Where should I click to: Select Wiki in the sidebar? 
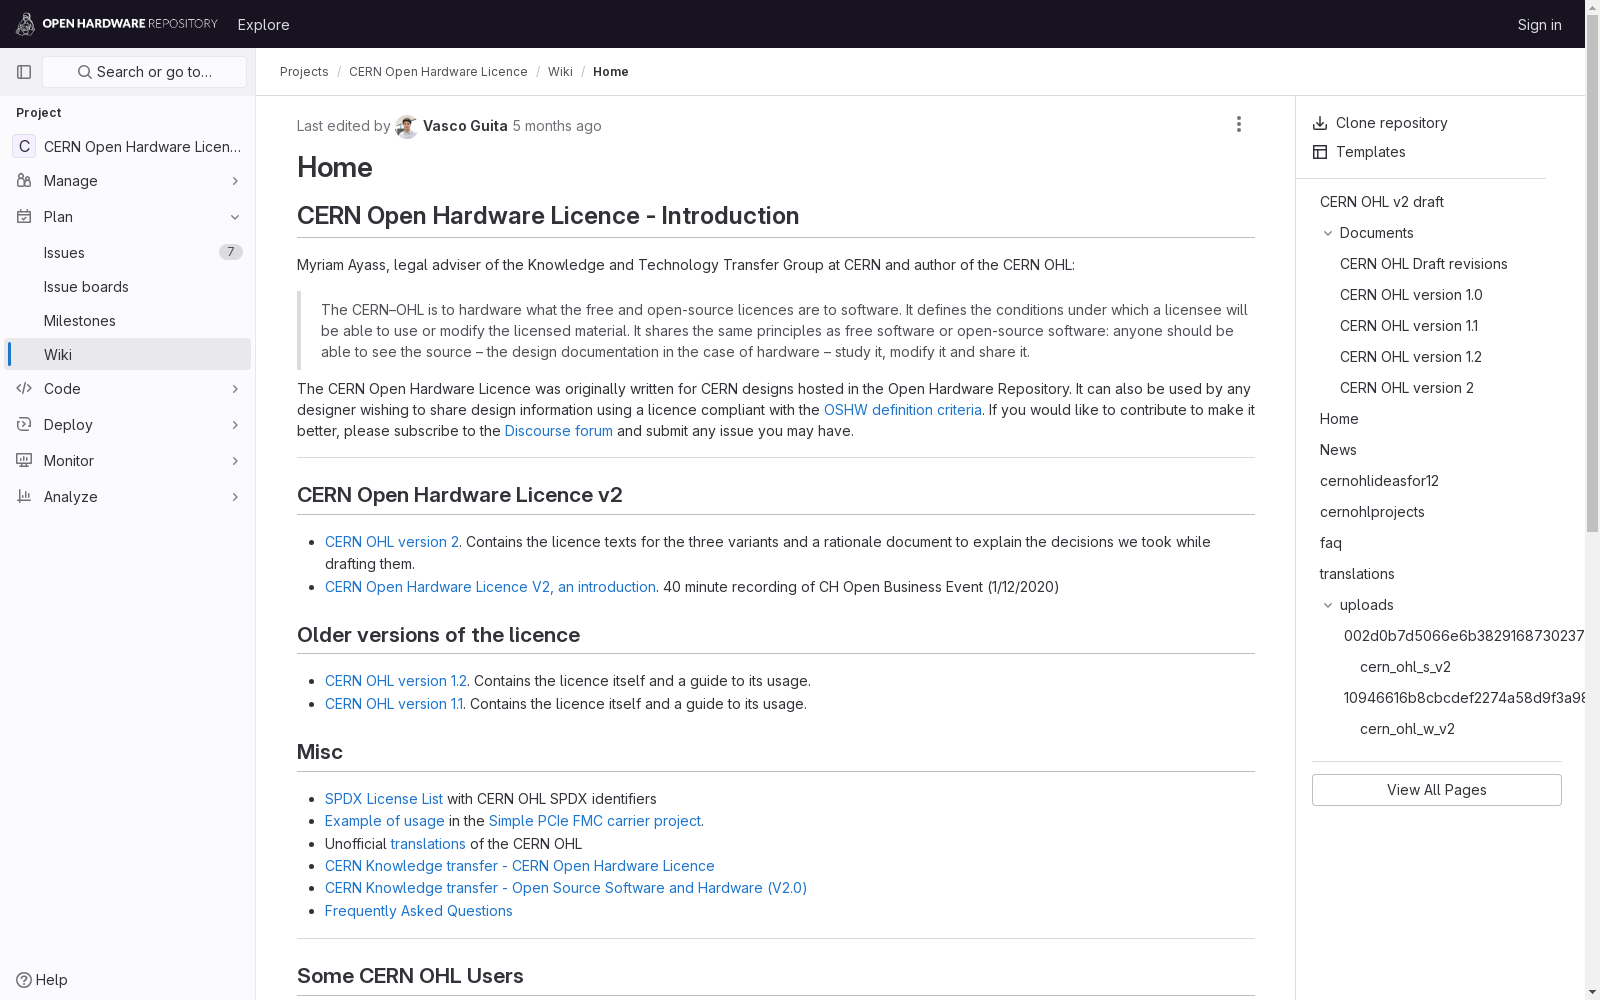(128, 355)
